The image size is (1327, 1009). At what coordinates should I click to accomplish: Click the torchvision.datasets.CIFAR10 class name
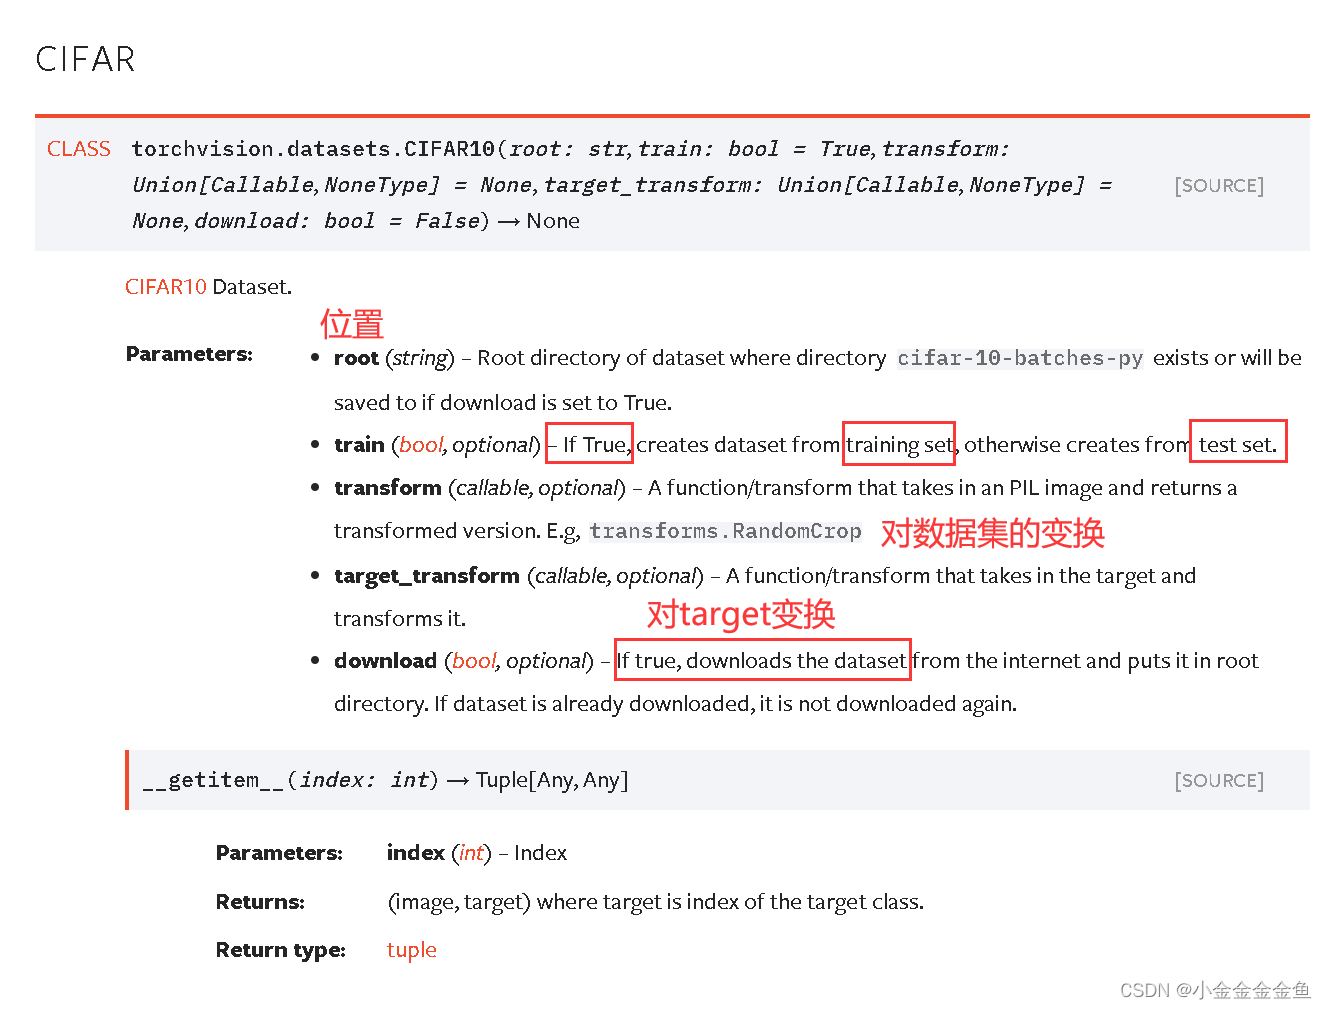(313, 149)
